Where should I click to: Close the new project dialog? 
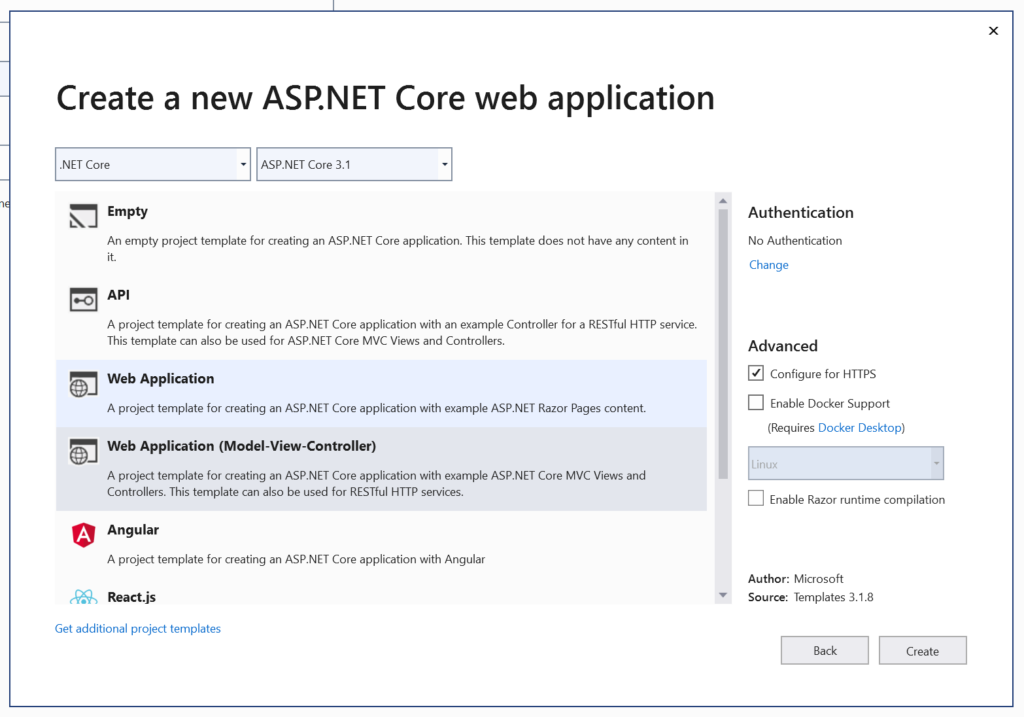coord(993,31)
